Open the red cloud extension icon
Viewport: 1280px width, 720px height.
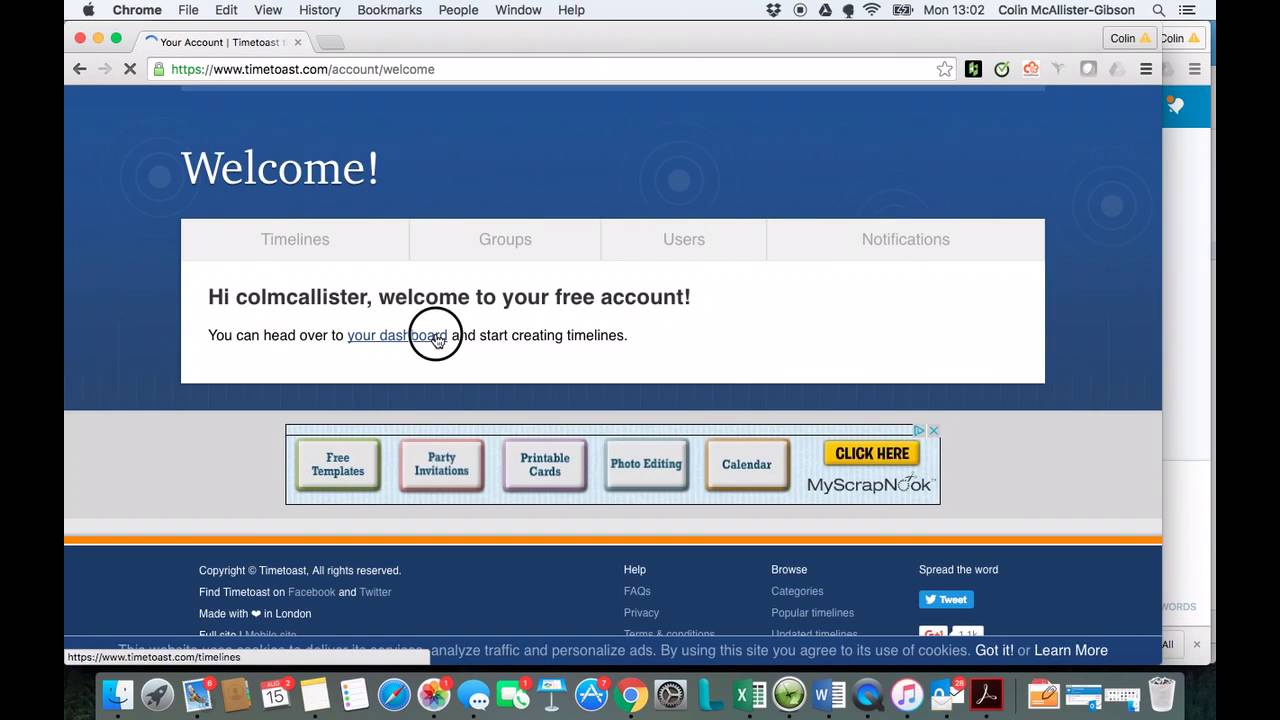[1031, 69]
